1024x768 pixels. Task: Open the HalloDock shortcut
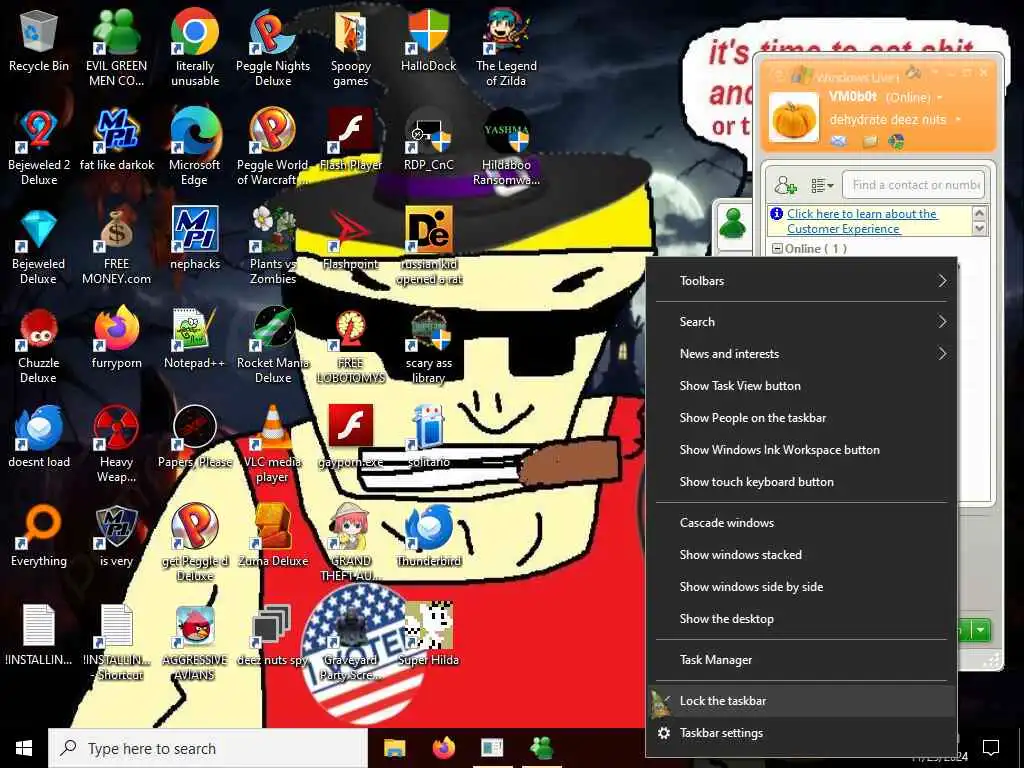428,41
